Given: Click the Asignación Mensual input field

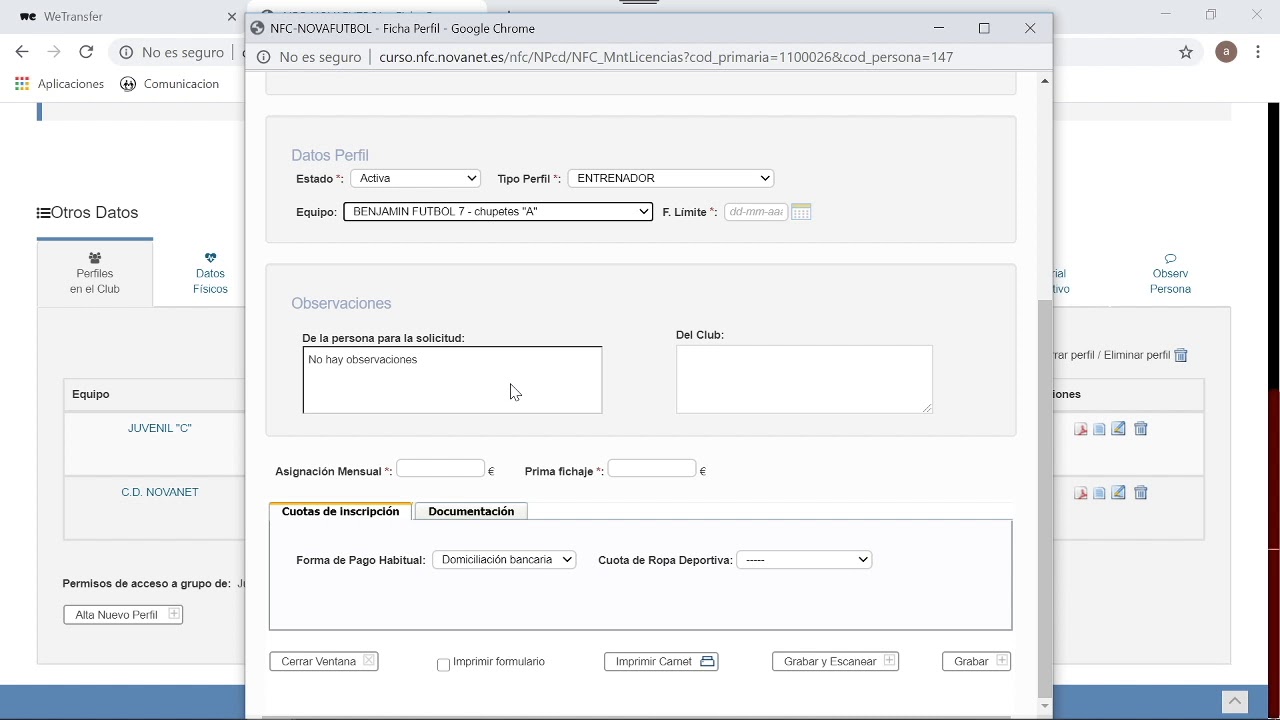Looking at the screenshot, I should click(x=440, y=469).
